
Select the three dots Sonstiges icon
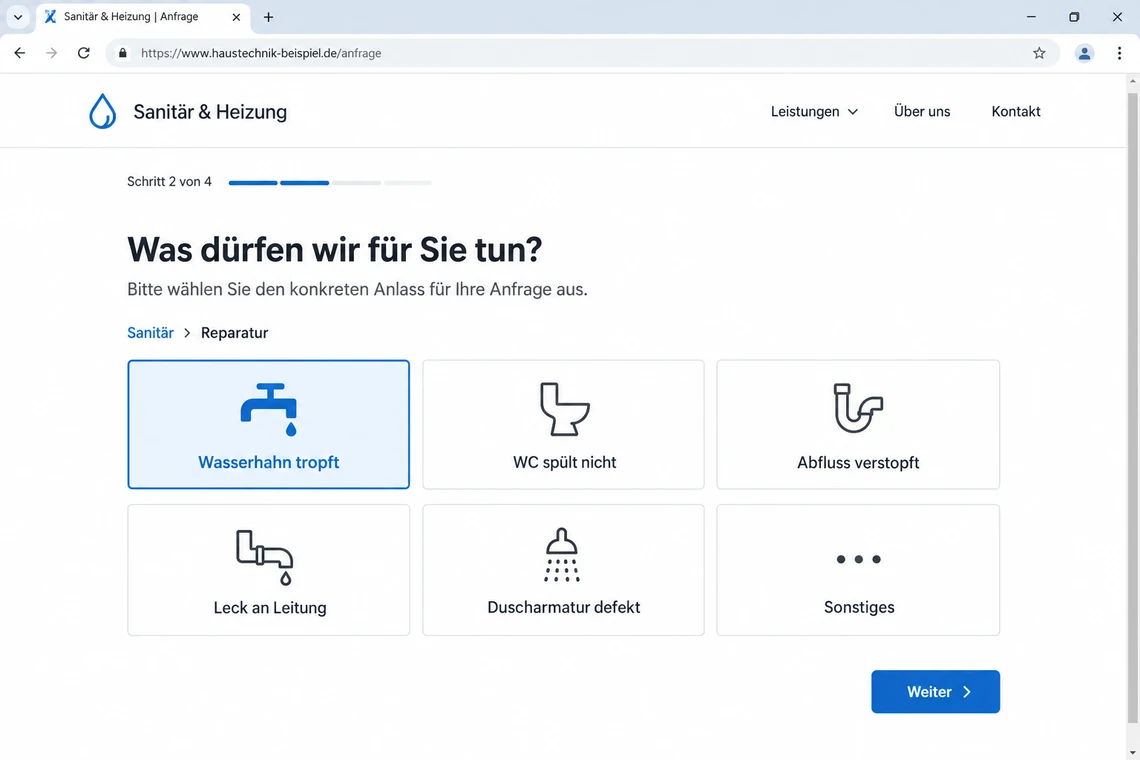859,559
